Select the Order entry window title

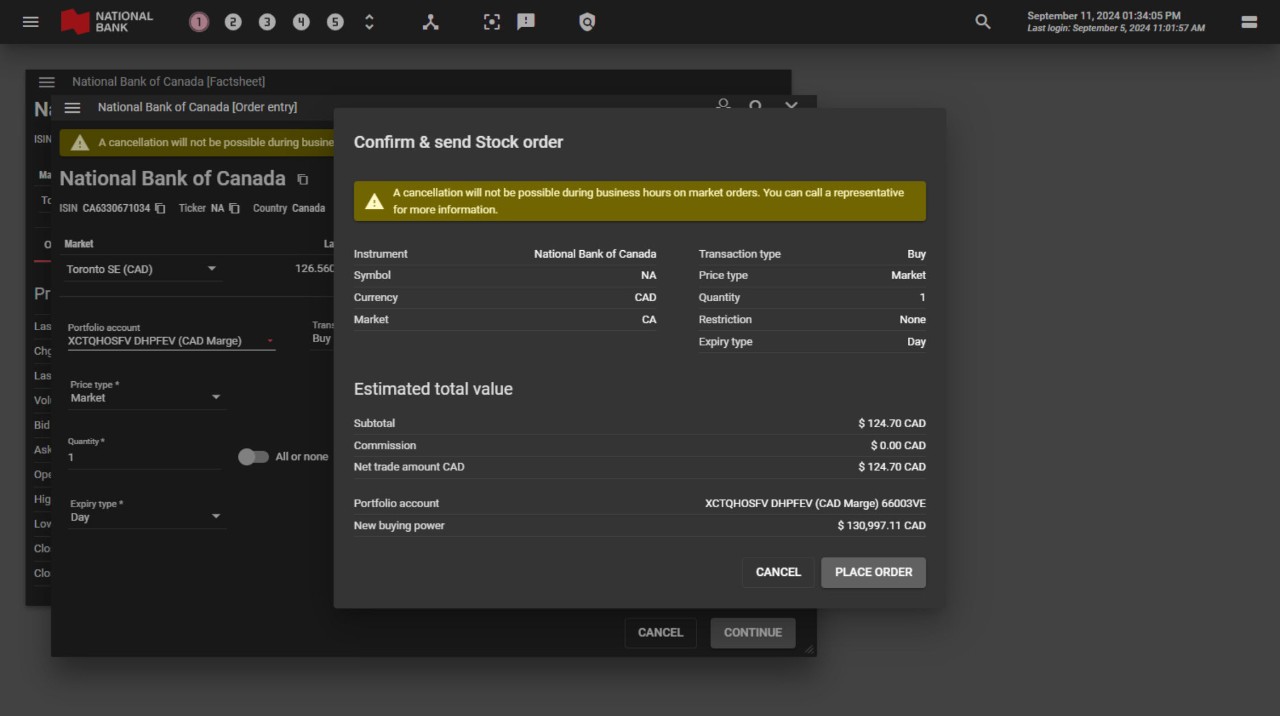click(x=197, y=107)
